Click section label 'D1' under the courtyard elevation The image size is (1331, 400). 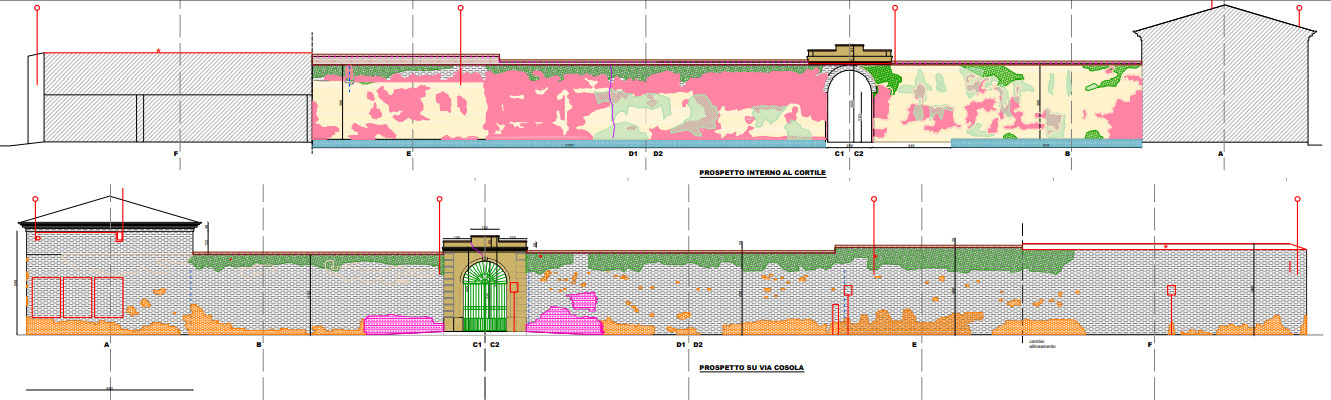pyautogui.click(x=633, y=155)
